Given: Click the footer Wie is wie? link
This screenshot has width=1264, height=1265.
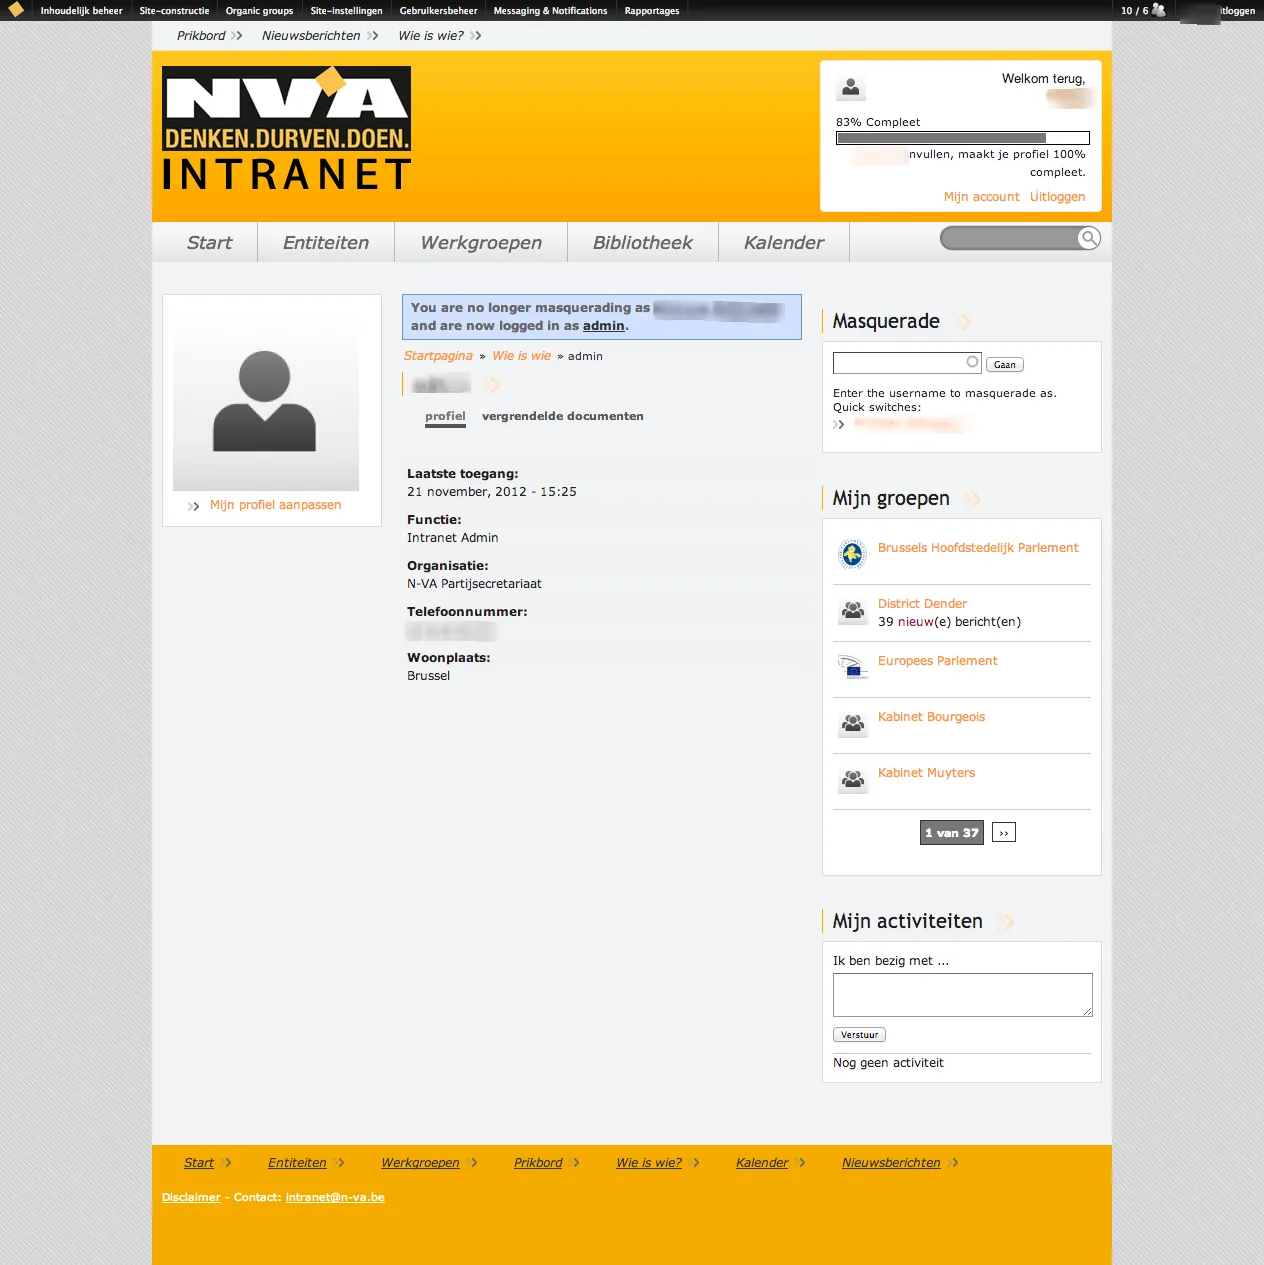Looking at the screenshot, I should click(x=649, y=1163).
